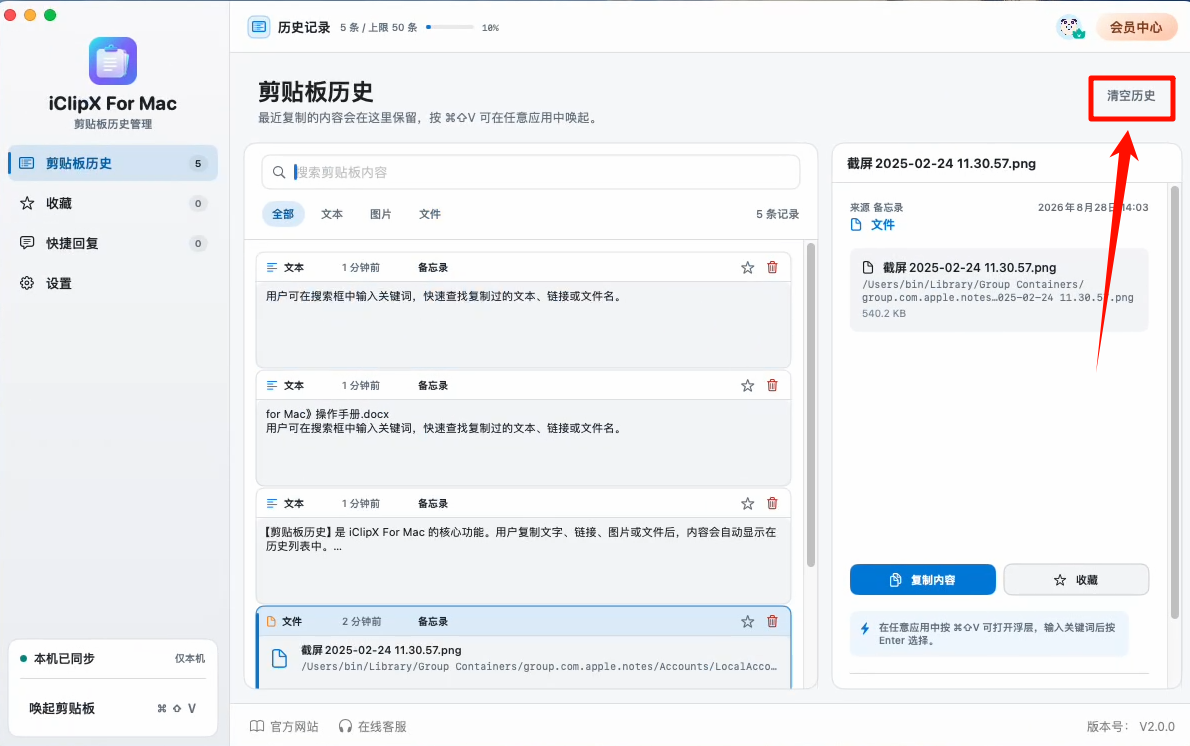Click the file path in detail card

pos(997,291)
